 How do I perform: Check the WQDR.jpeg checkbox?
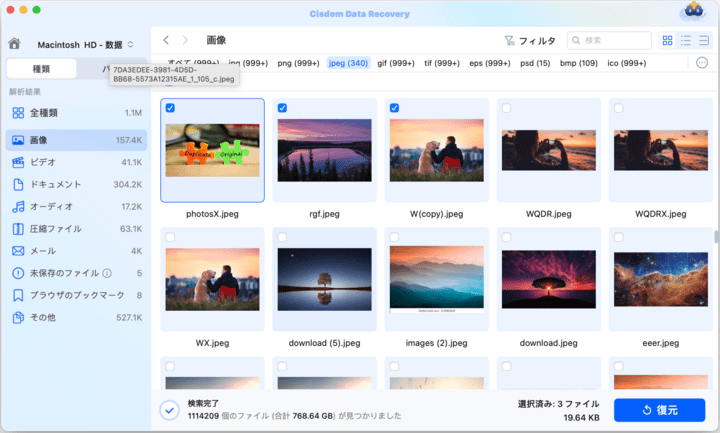coord(506,108)
